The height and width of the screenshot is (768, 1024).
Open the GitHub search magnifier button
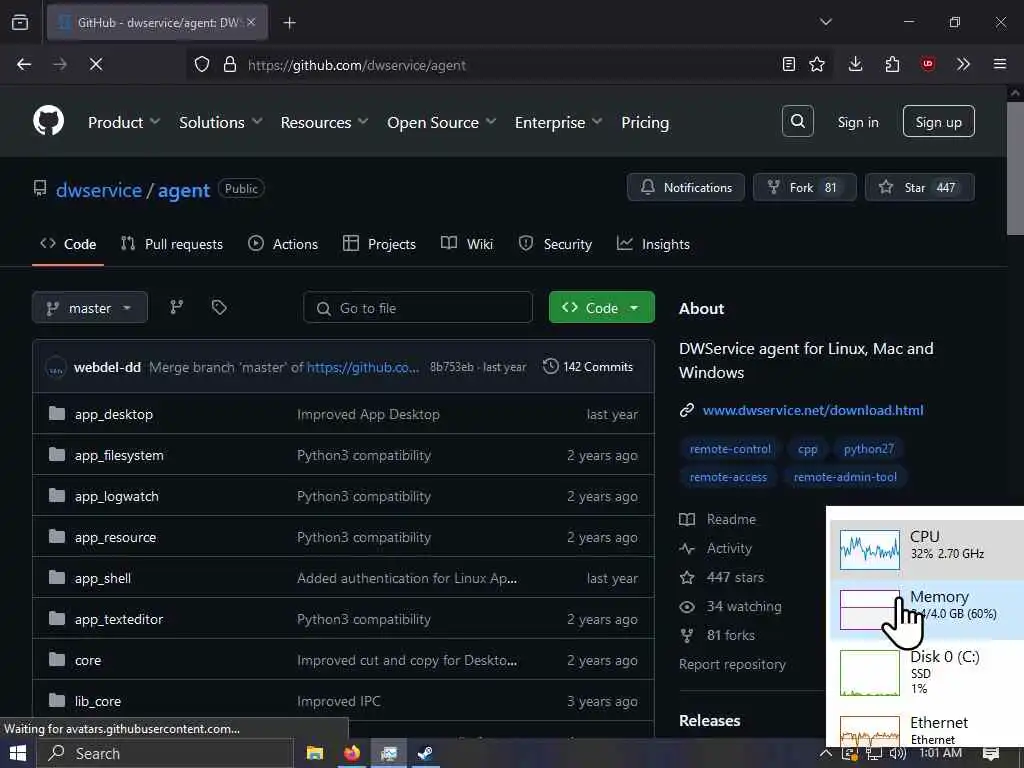797,121
